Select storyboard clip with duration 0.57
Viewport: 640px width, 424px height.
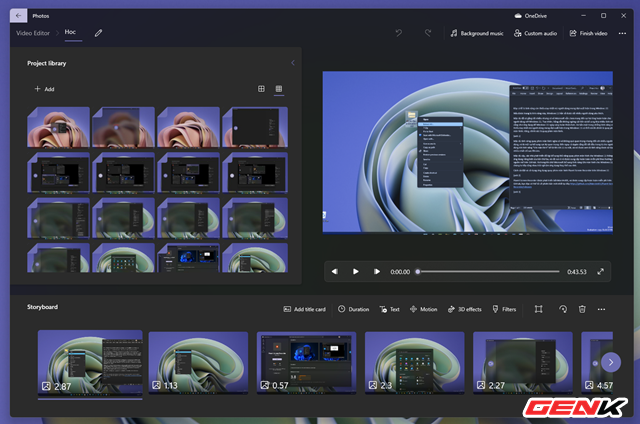[x=307, y=363]
